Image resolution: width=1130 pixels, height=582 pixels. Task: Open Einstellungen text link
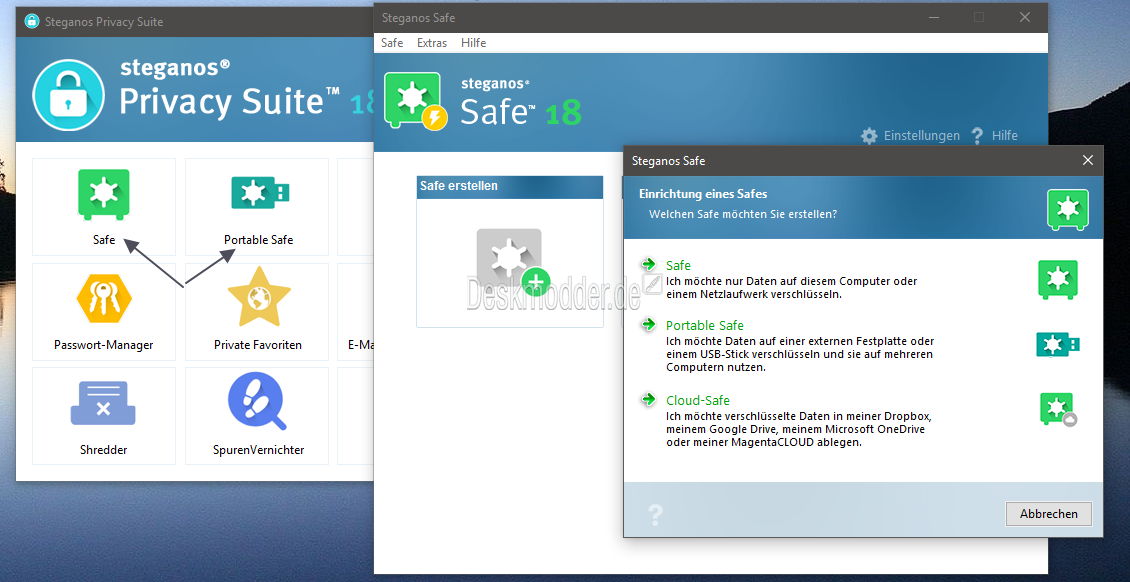click(x=922, y=135)
